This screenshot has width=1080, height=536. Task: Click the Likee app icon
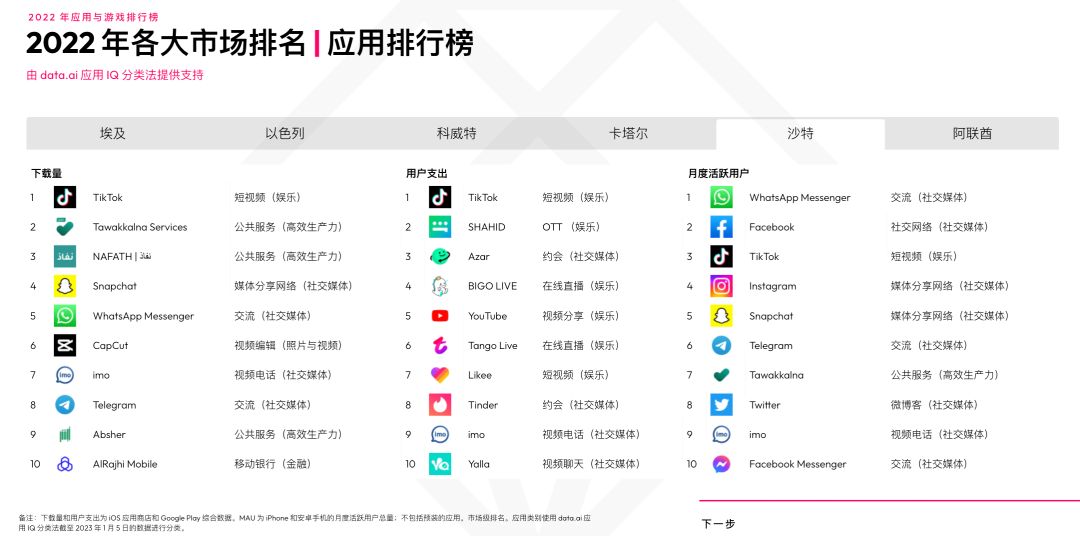440,375
